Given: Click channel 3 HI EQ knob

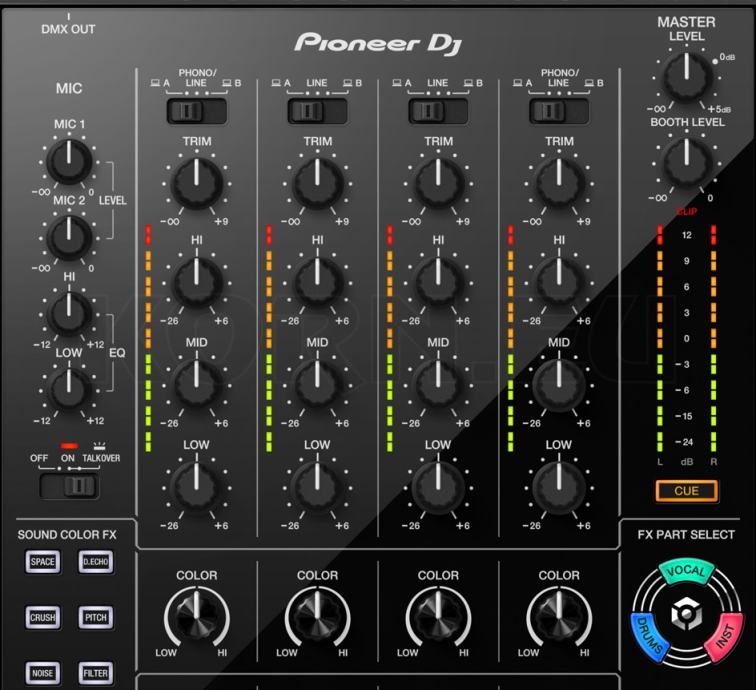Looking at the screenshot, I should [438, 283].
